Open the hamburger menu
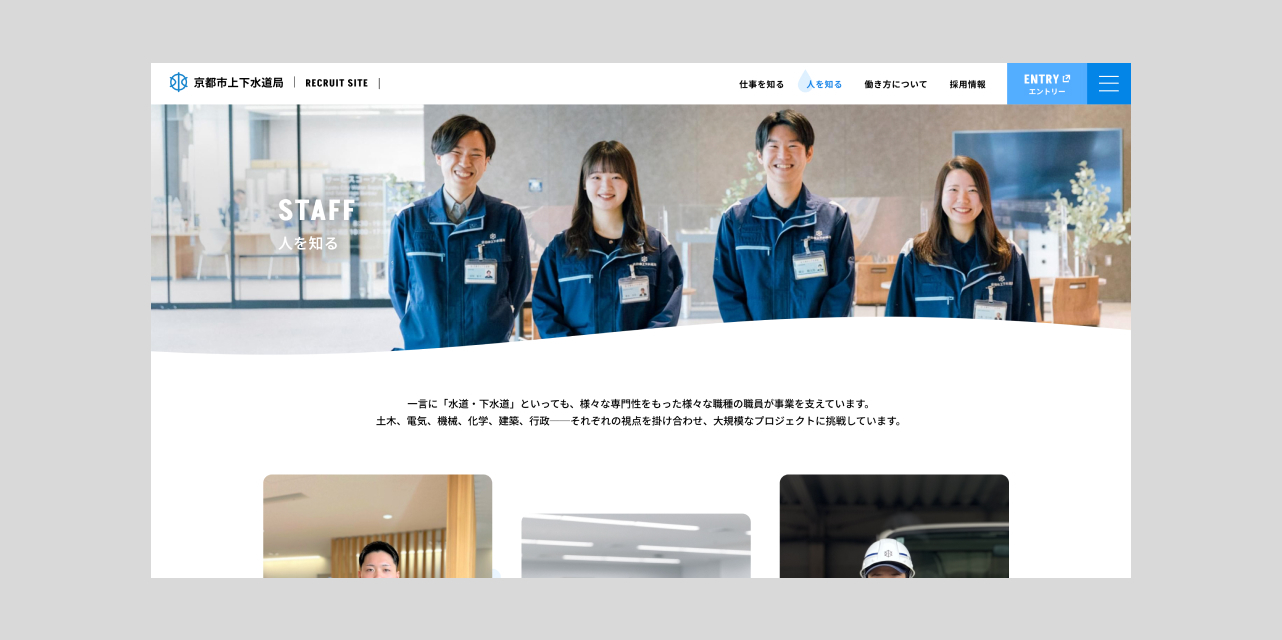This screenshot has width=1282, height=640. point(1108,84)
